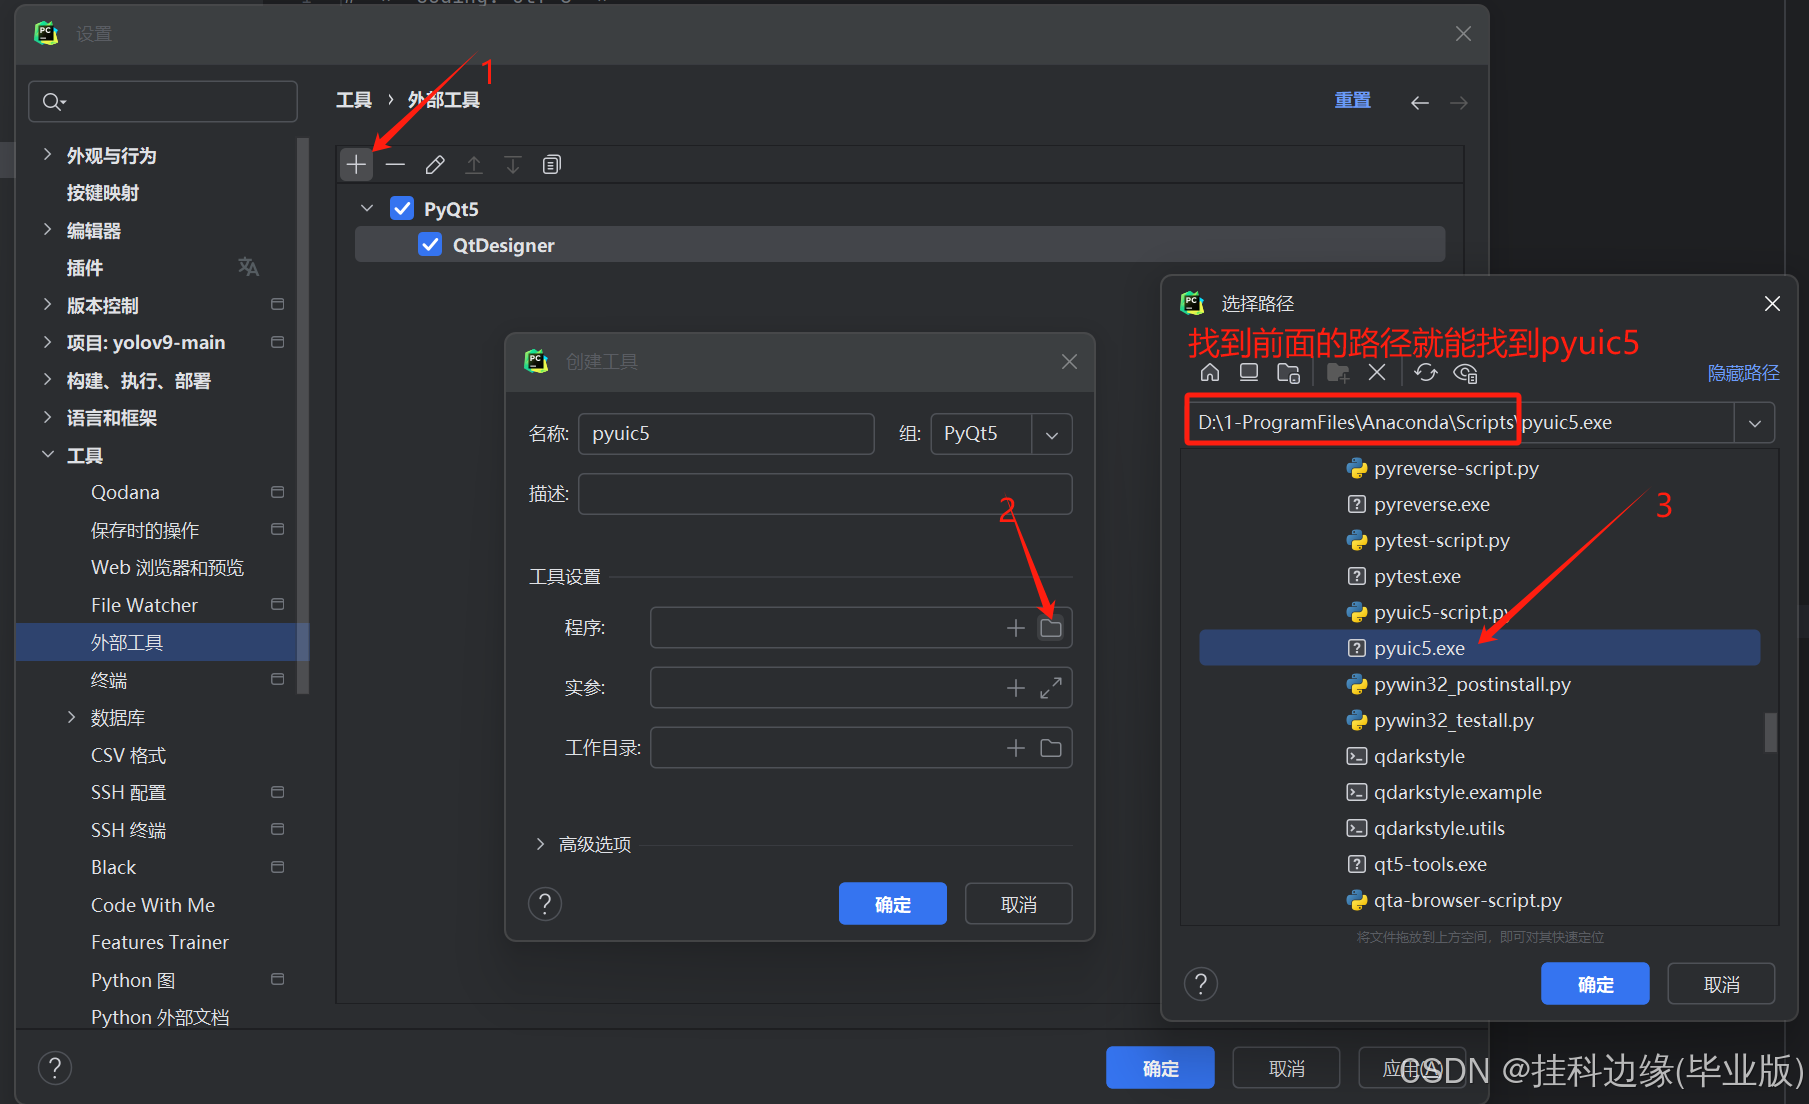Viewport: 1809px width, 1104px height.
Task: Expand 外观与行为 in settings tree
Action: click(47, 155)
